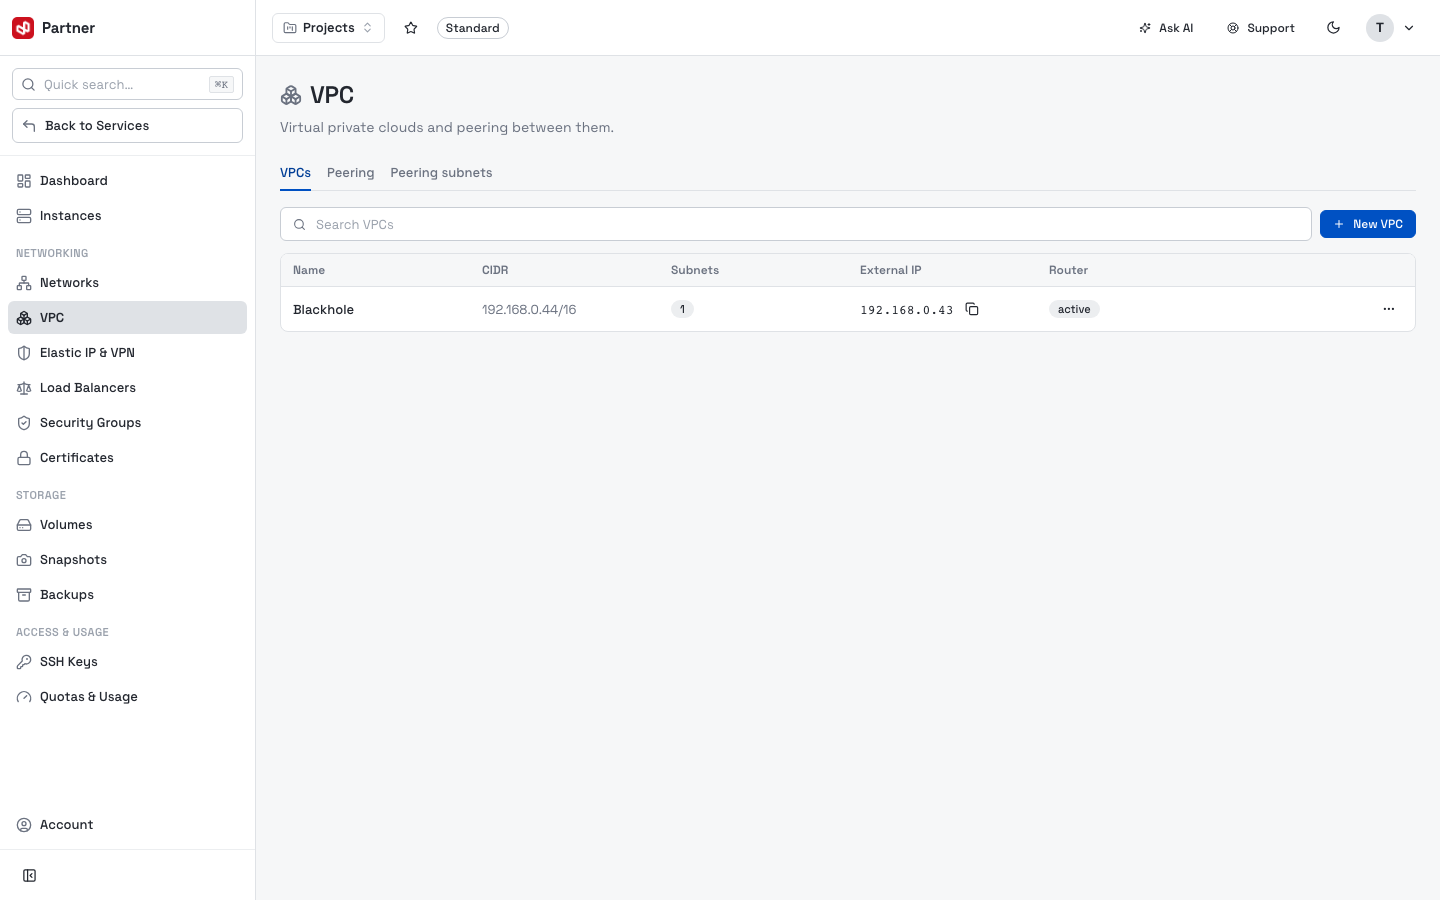Open Account settings in sidebar
This screenshot has width=1440, height=900.
pyautogui.click(x=127, y=825)
